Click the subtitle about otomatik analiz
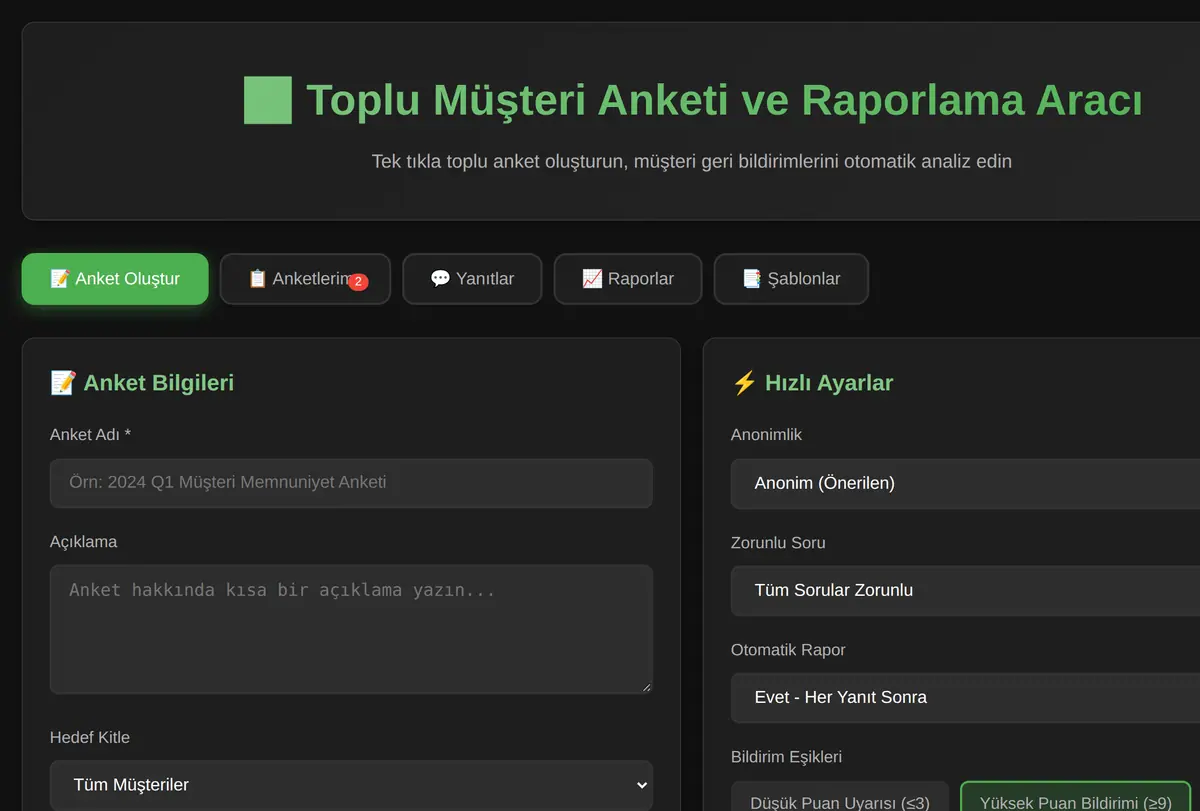 point(692,161)
